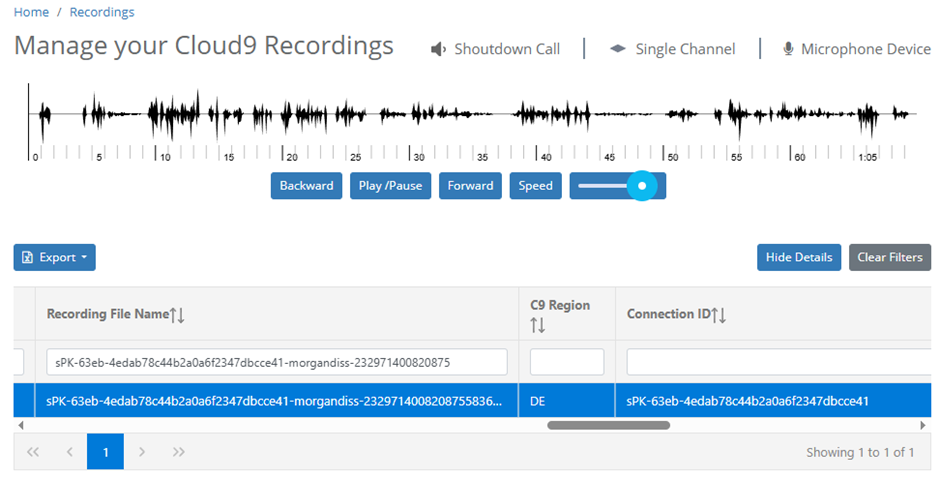Go to the Home breadcrumb
This screenshot has width=940, height=479.
coord(31,12)
